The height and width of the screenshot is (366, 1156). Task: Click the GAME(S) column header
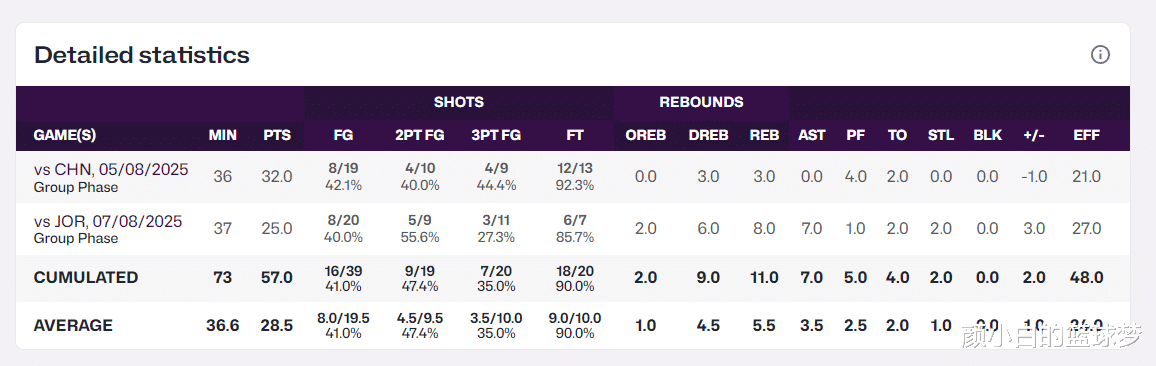[x=65, y=136]
